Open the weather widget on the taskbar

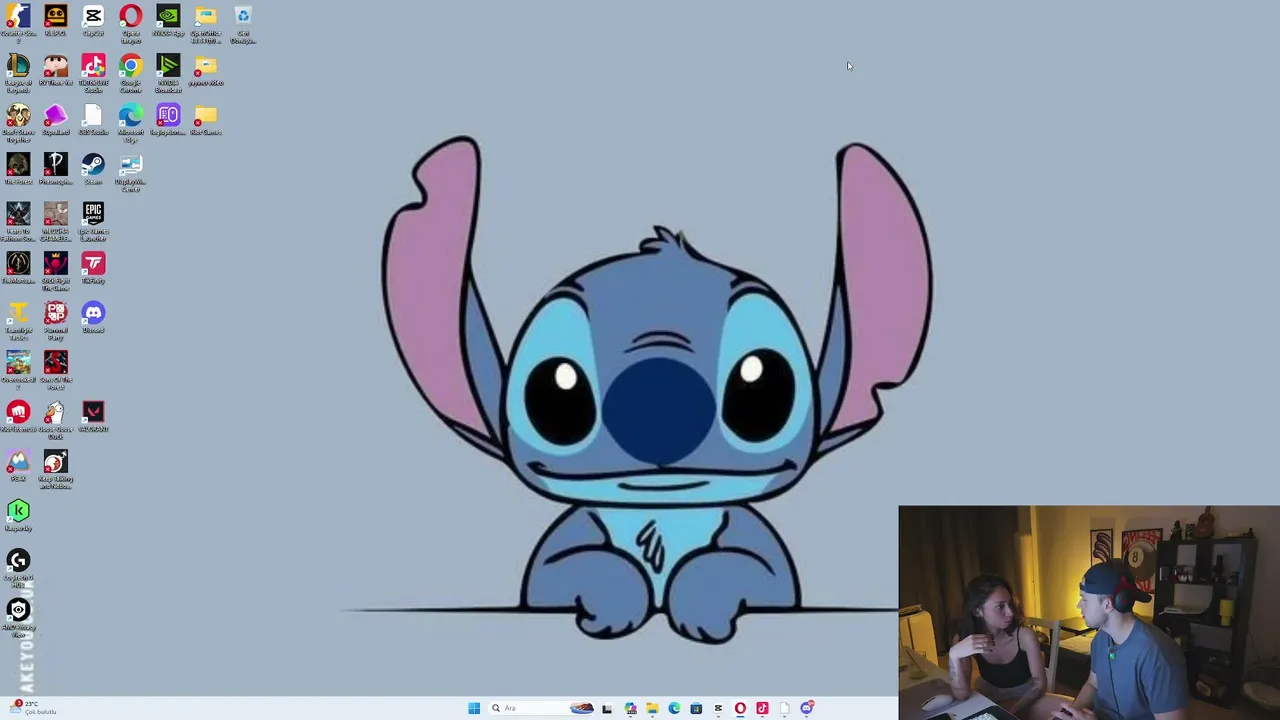pos(34,708)
